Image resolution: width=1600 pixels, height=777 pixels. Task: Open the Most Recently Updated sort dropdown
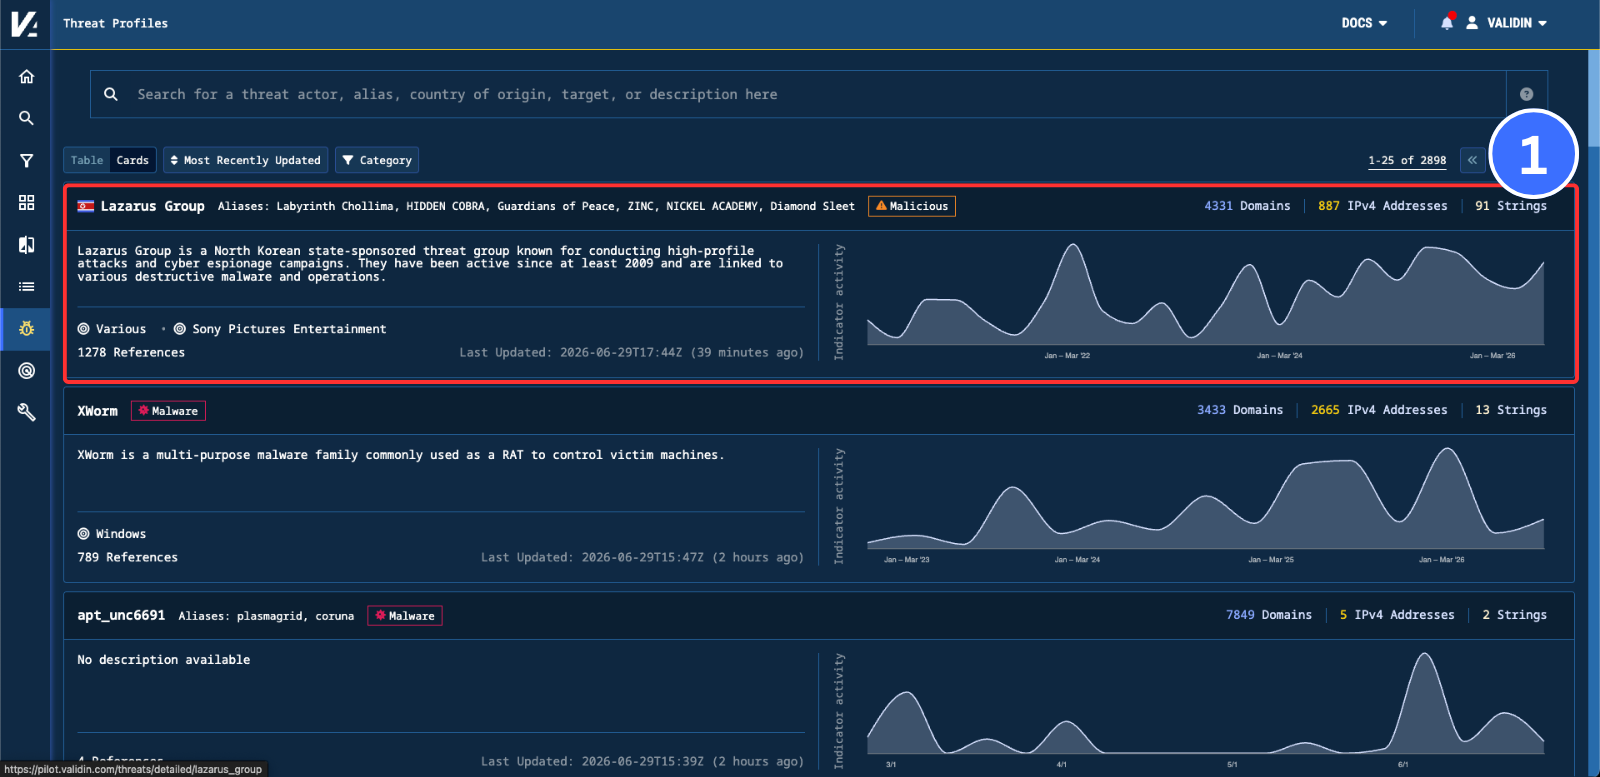pyautogui.click(x=245, y=160)
